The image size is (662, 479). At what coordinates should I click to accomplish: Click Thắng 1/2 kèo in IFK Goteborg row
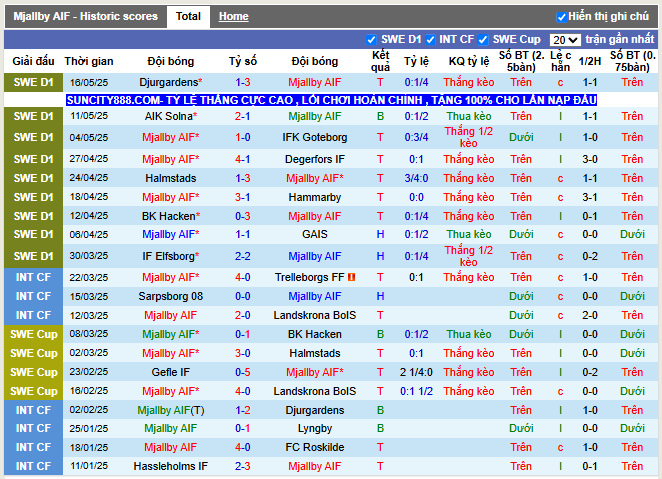click(x=469, y=137)
